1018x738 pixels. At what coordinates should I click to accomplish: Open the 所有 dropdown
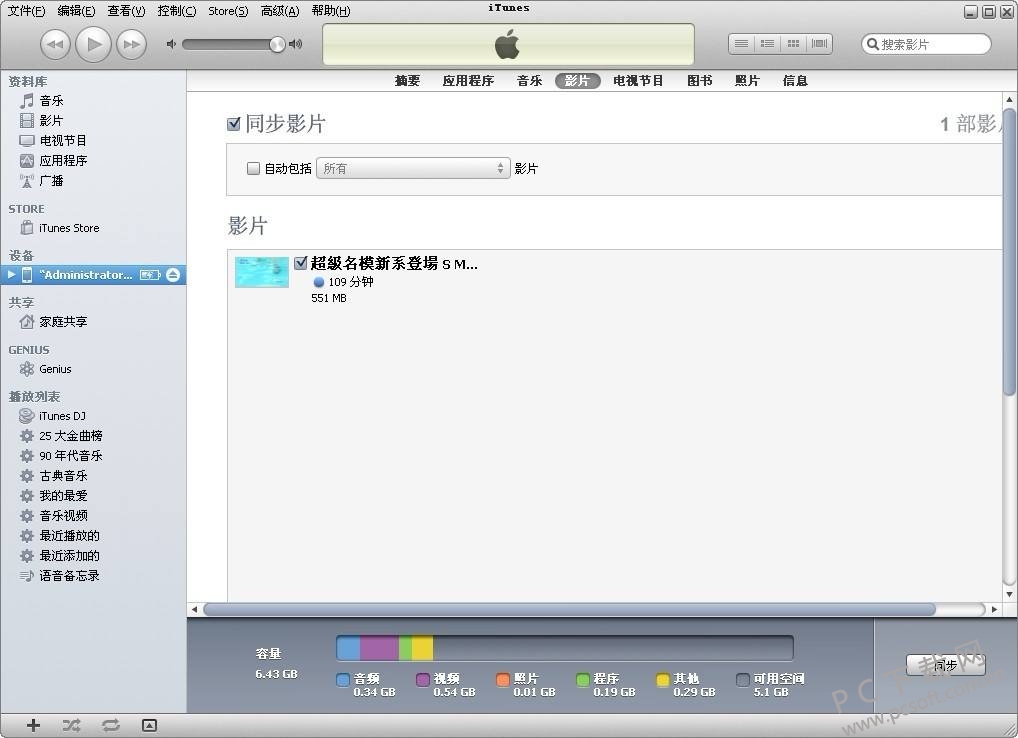coord(413,168)
